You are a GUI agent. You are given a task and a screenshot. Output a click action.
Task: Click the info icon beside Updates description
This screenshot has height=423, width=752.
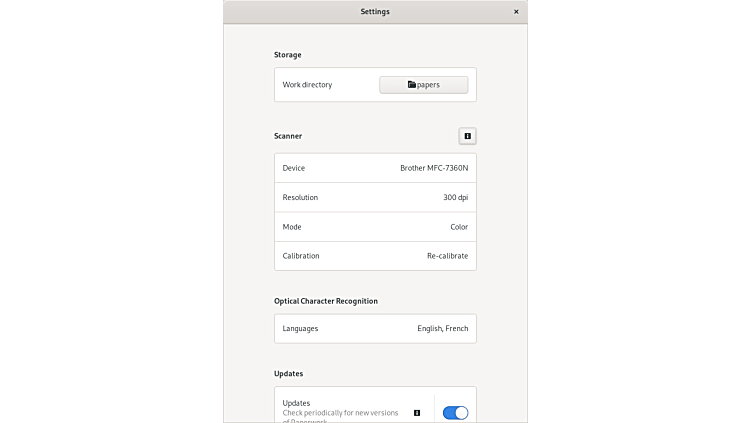pos(417,412)
